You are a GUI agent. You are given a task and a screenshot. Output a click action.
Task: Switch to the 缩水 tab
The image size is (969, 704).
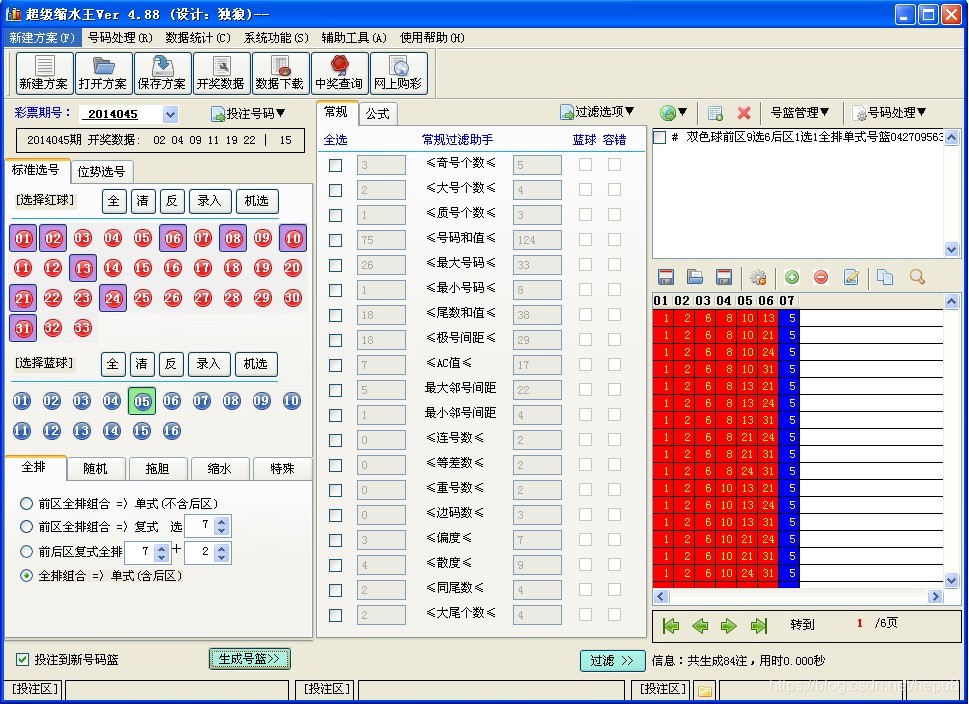219,469
